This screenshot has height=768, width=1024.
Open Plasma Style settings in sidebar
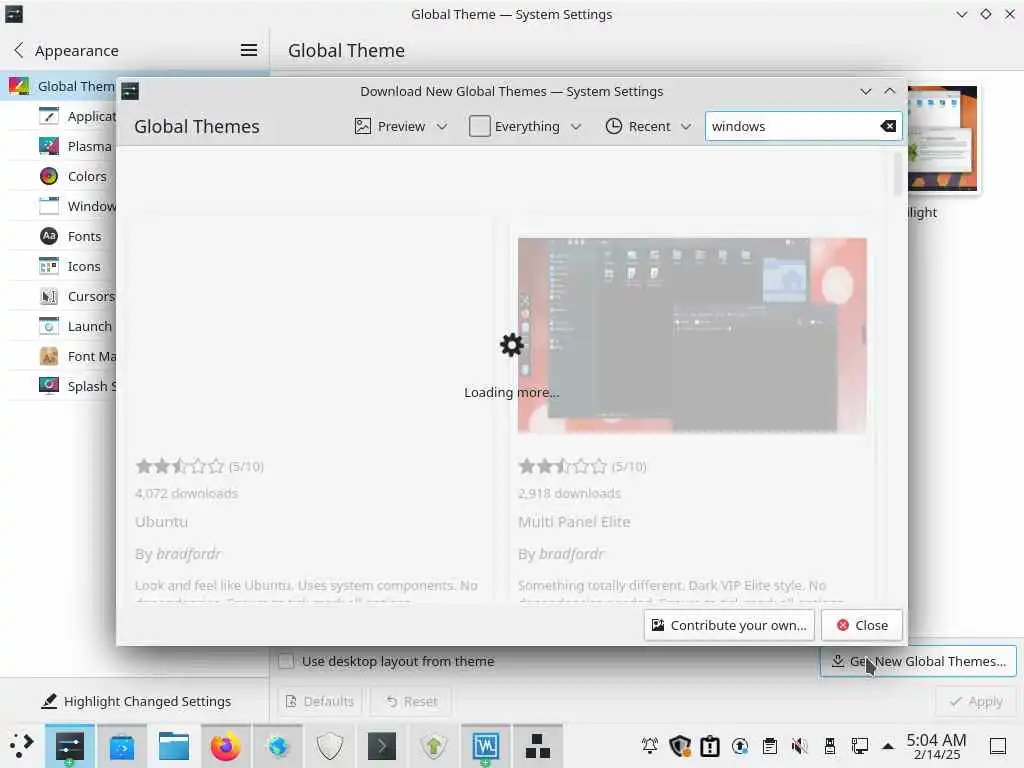pyautogui.click(x=75, y=146)
